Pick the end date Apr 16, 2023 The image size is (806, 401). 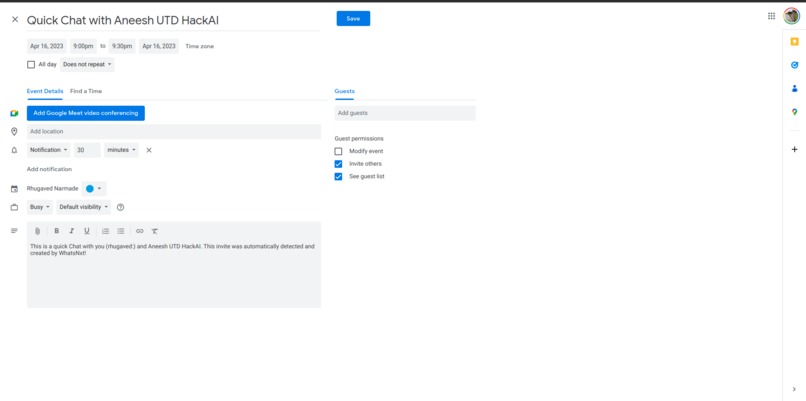pyautogui.click(x=159, y=46)
